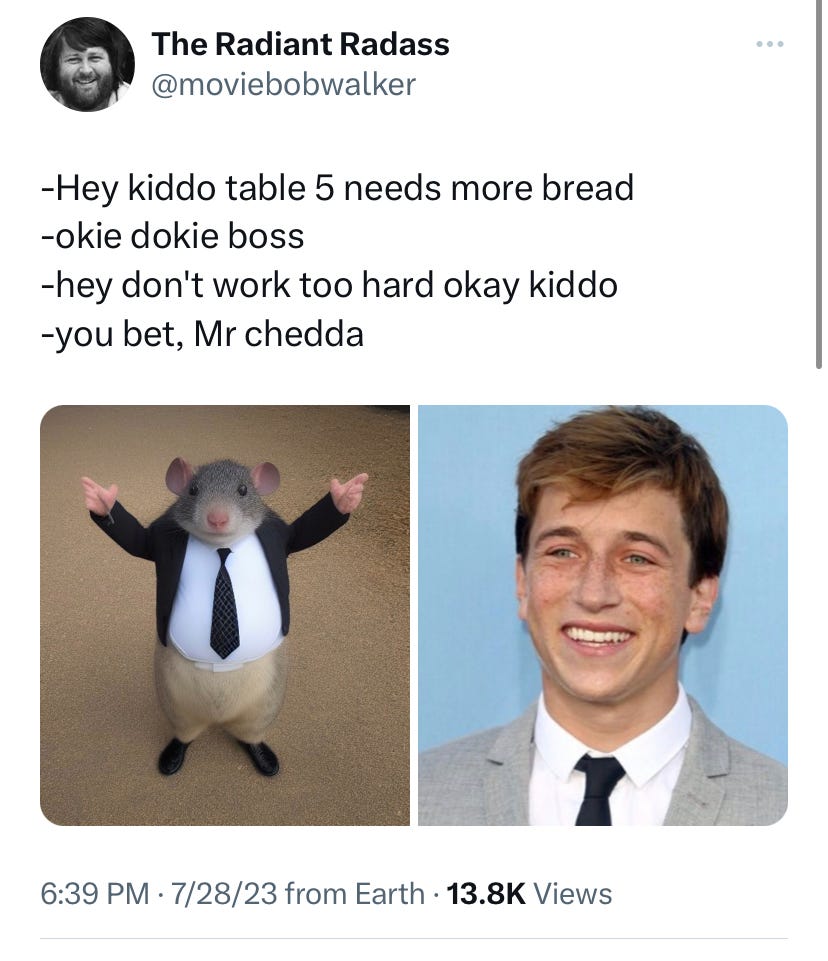The height and width of the screenshot is (961, 828).
Task: Click the vertical scrollbar thumb
Action: point(819,184)
